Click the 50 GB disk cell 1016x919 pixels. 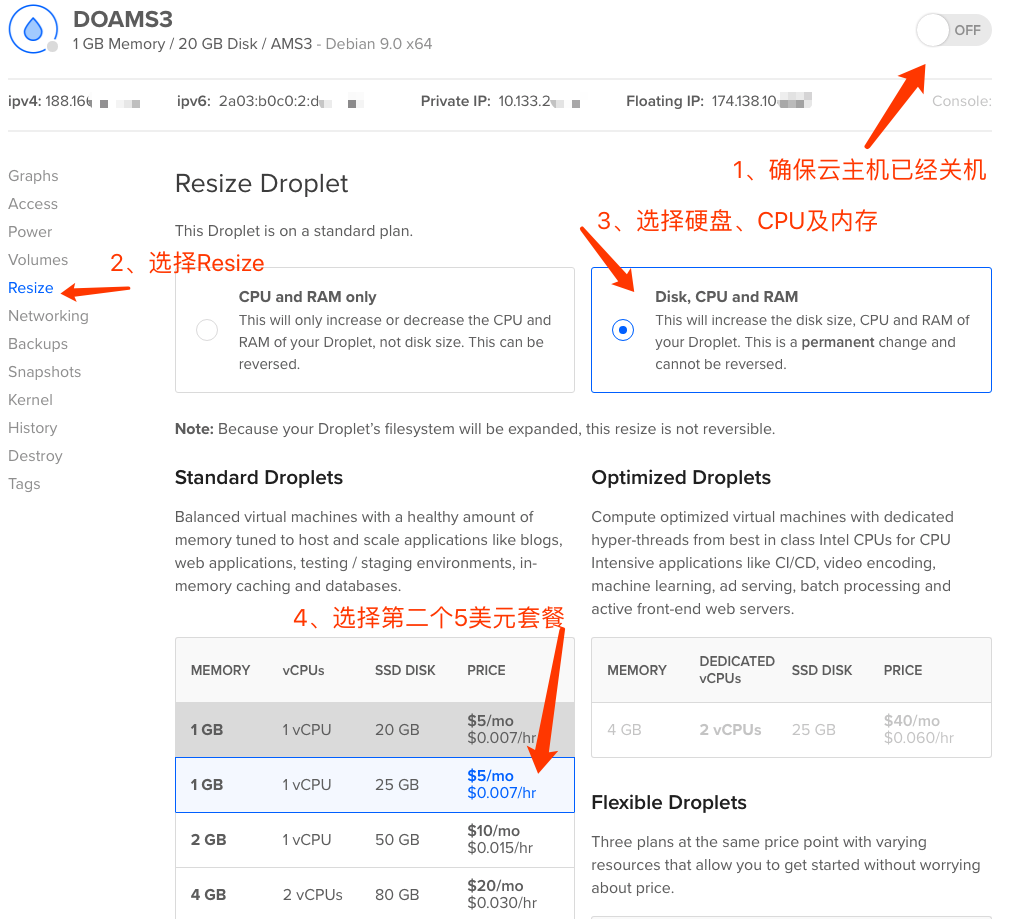(397, 839)
